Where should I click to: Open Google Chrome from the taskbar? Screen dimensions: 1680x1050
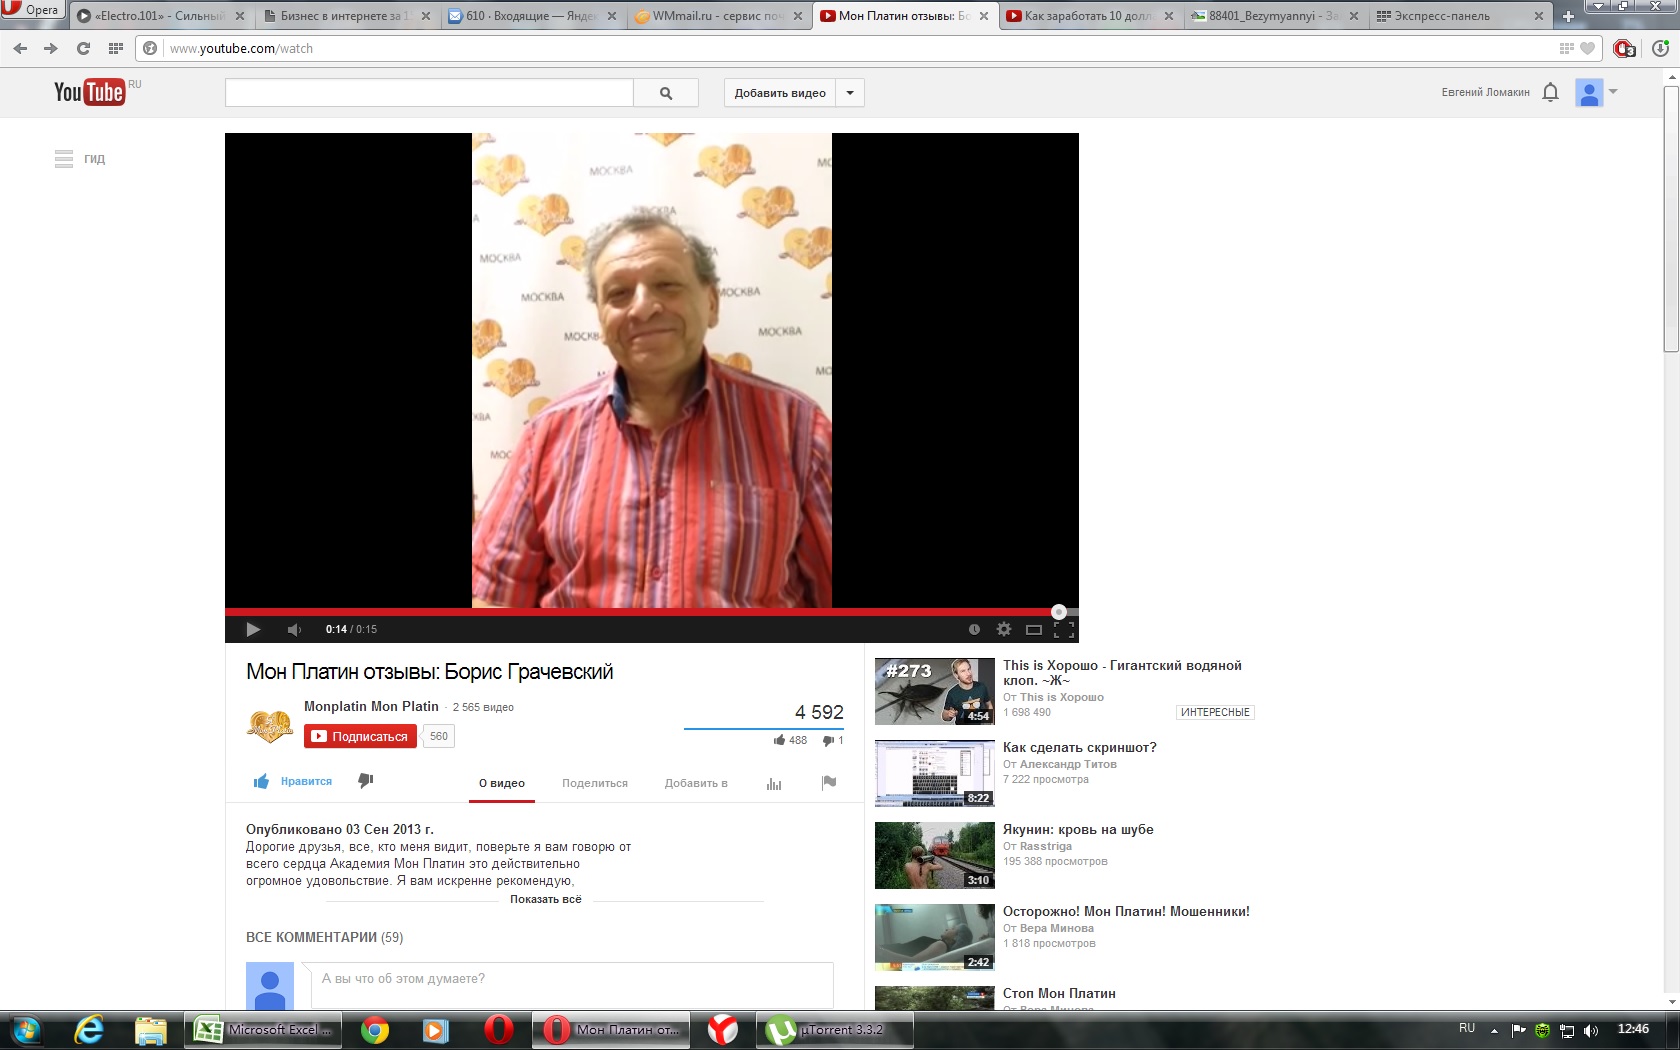pos(375,1029)
